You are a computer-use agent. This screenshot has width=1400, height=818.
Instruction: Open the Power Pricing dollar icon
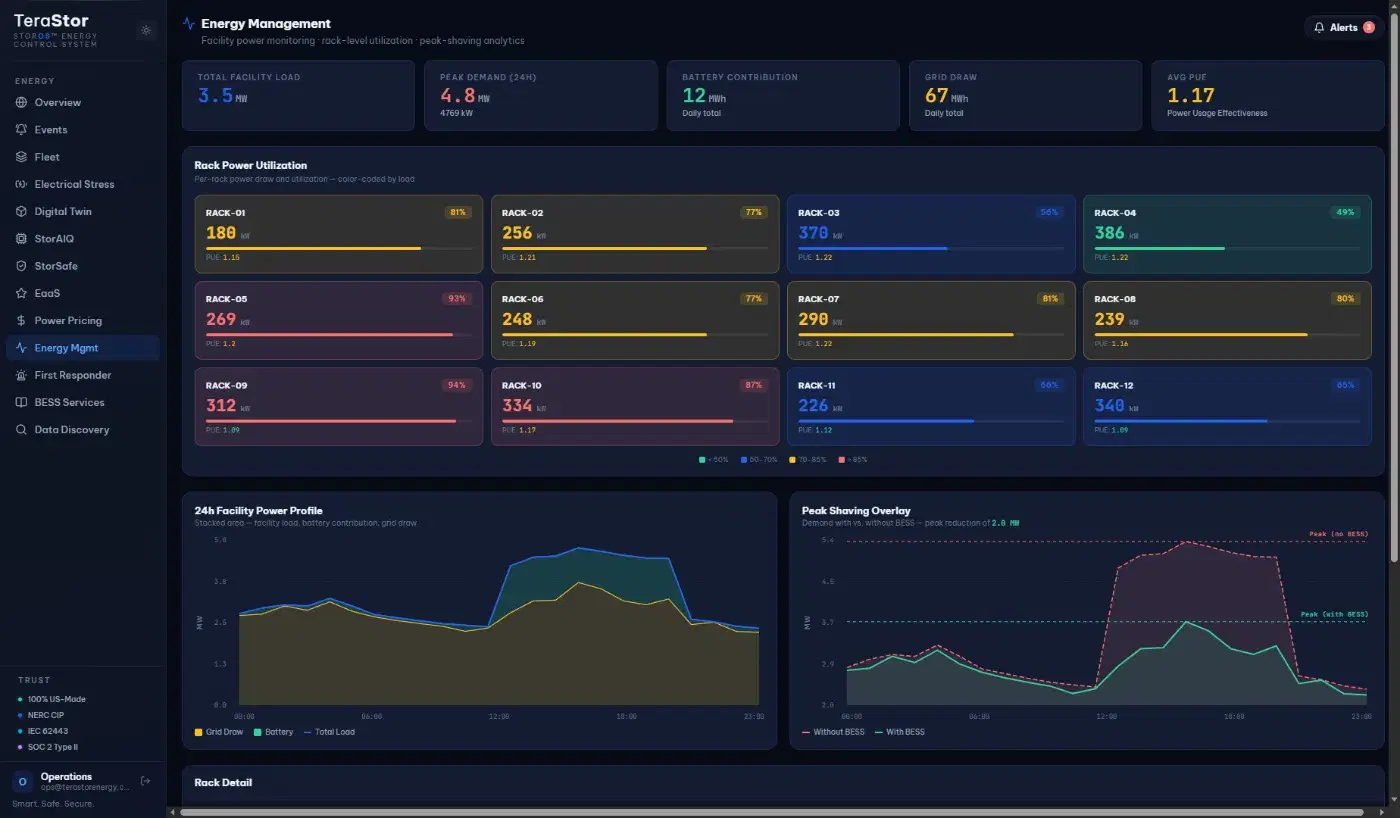point(21,321)
